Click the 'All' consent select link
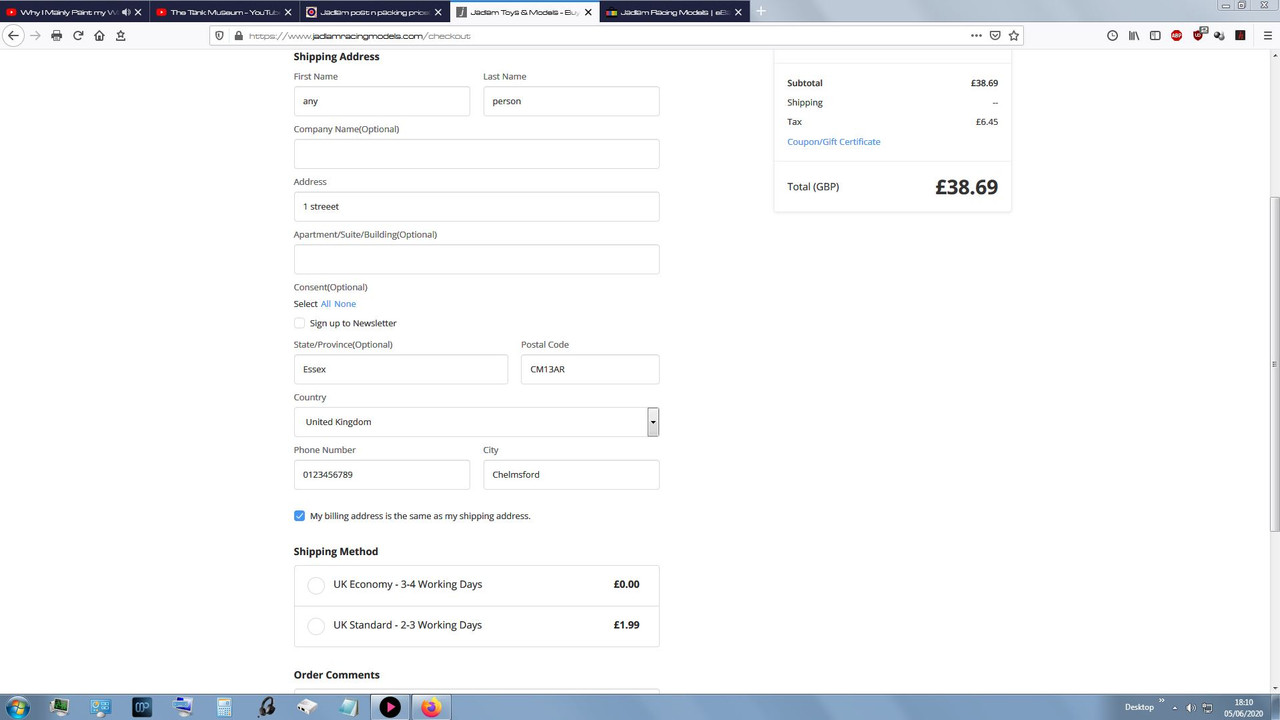The image size is (1280, 720). [326, 304]
